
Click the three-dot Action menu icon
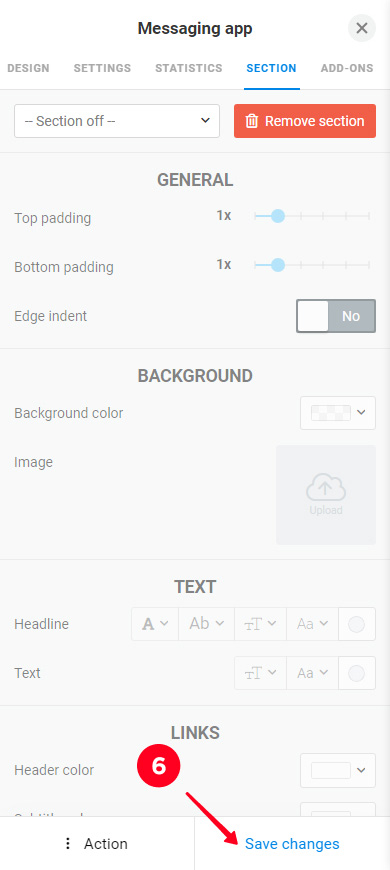pyautogui.click(x=68, y=843)
